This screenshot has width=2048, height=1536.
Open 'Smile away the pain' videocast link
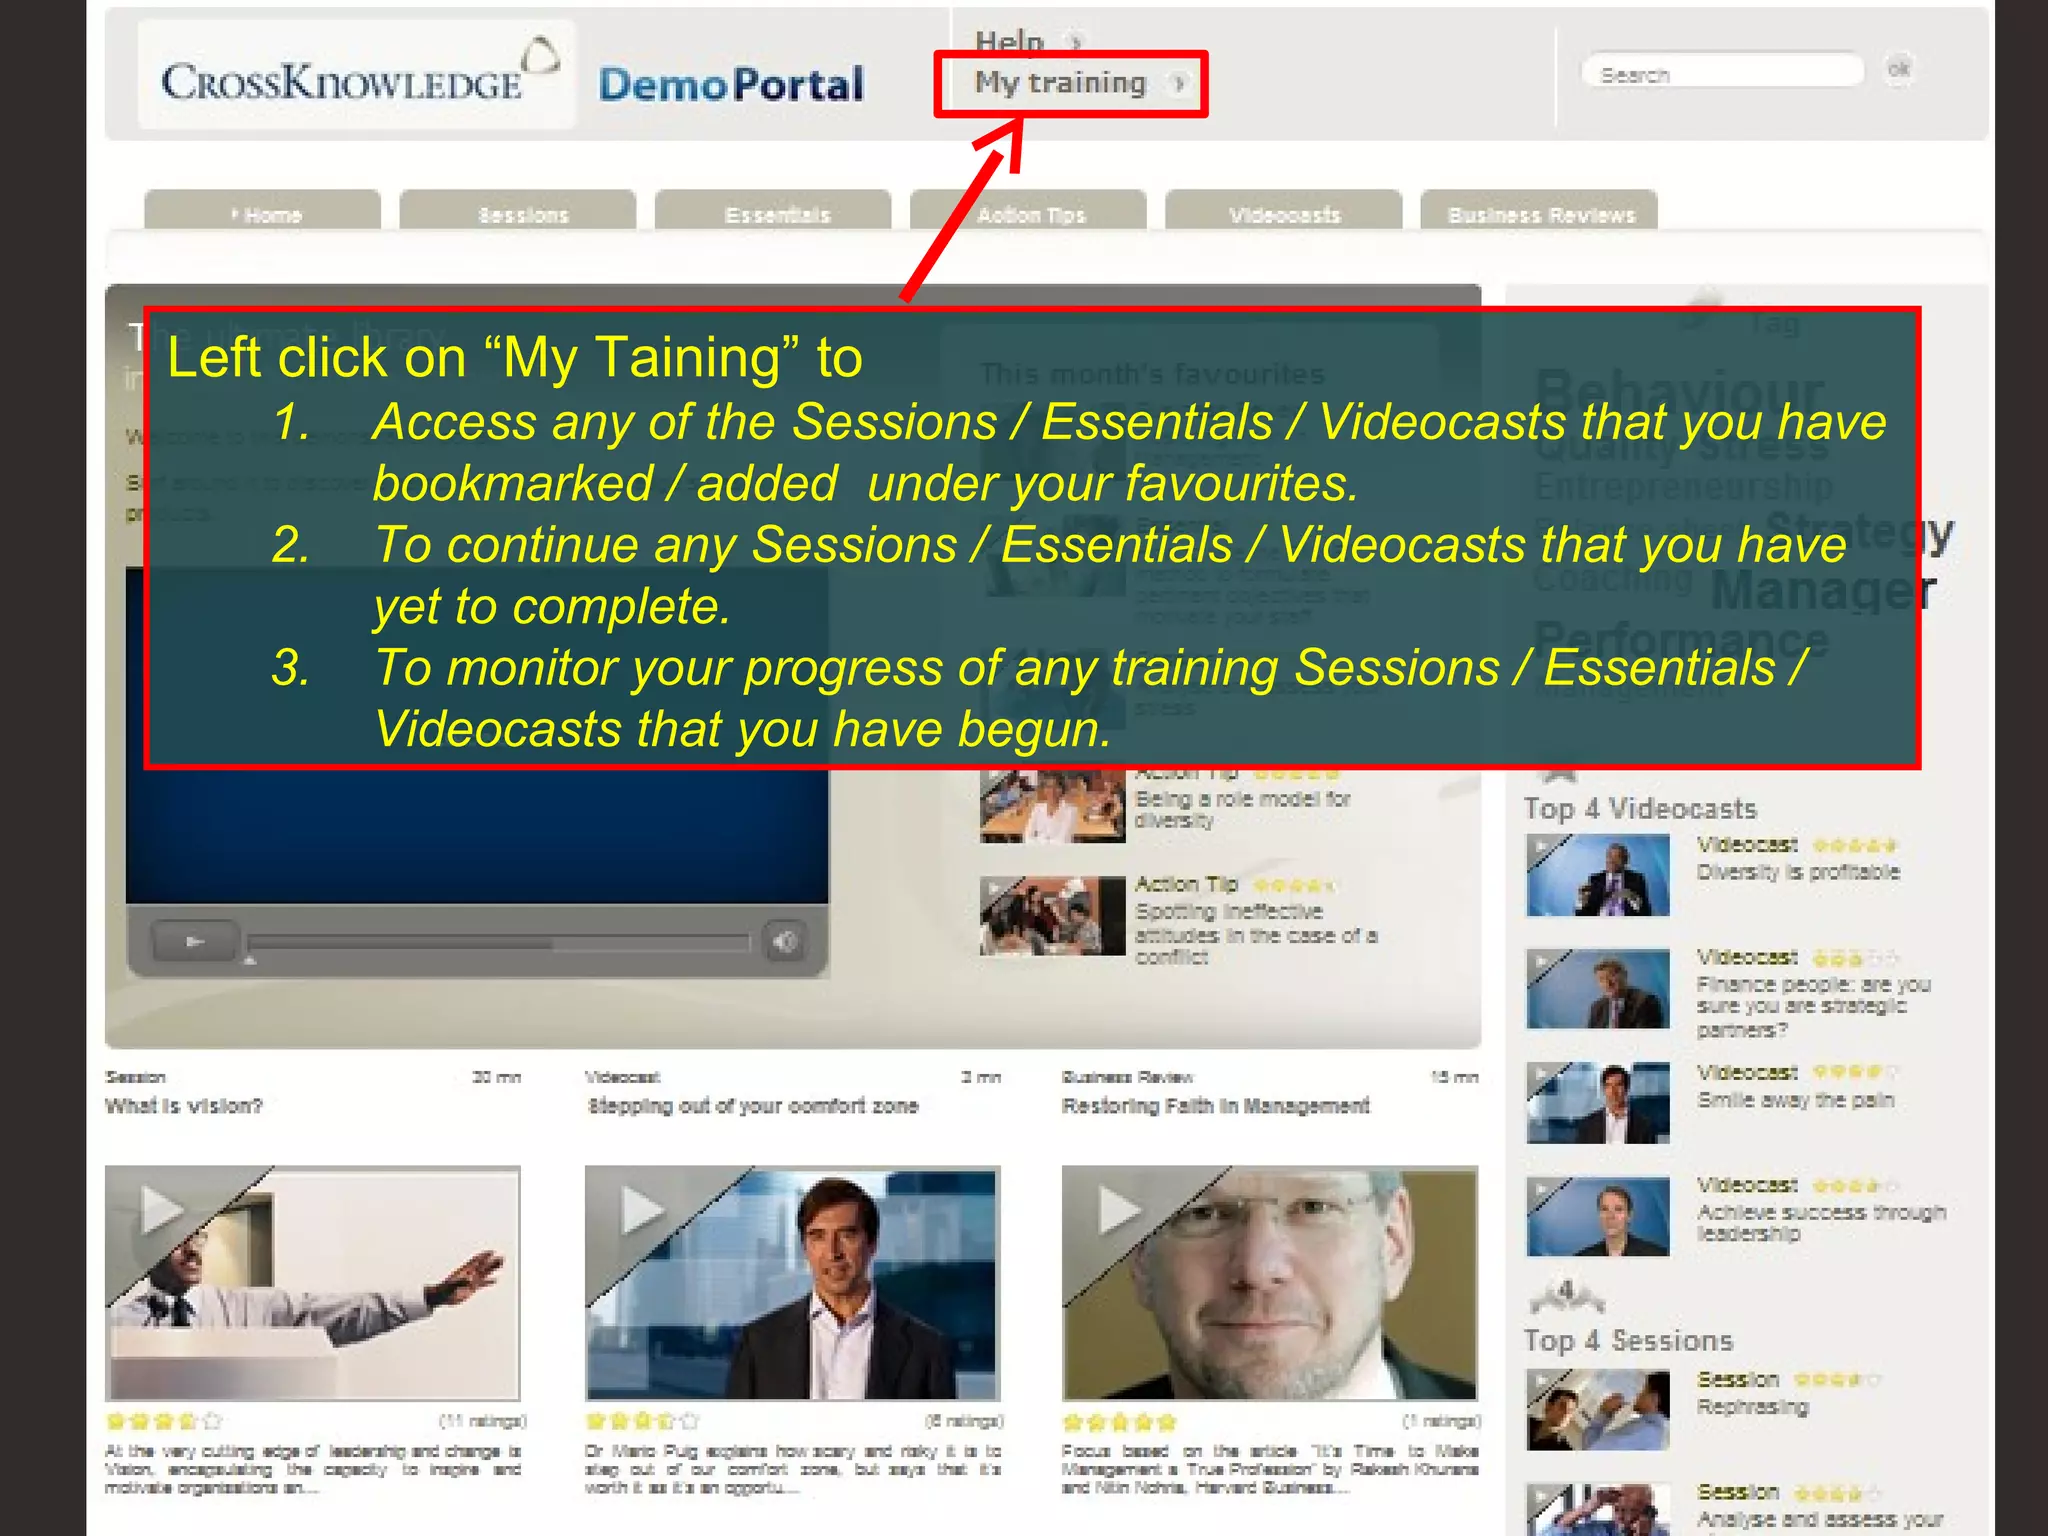coord(1795,1100)
